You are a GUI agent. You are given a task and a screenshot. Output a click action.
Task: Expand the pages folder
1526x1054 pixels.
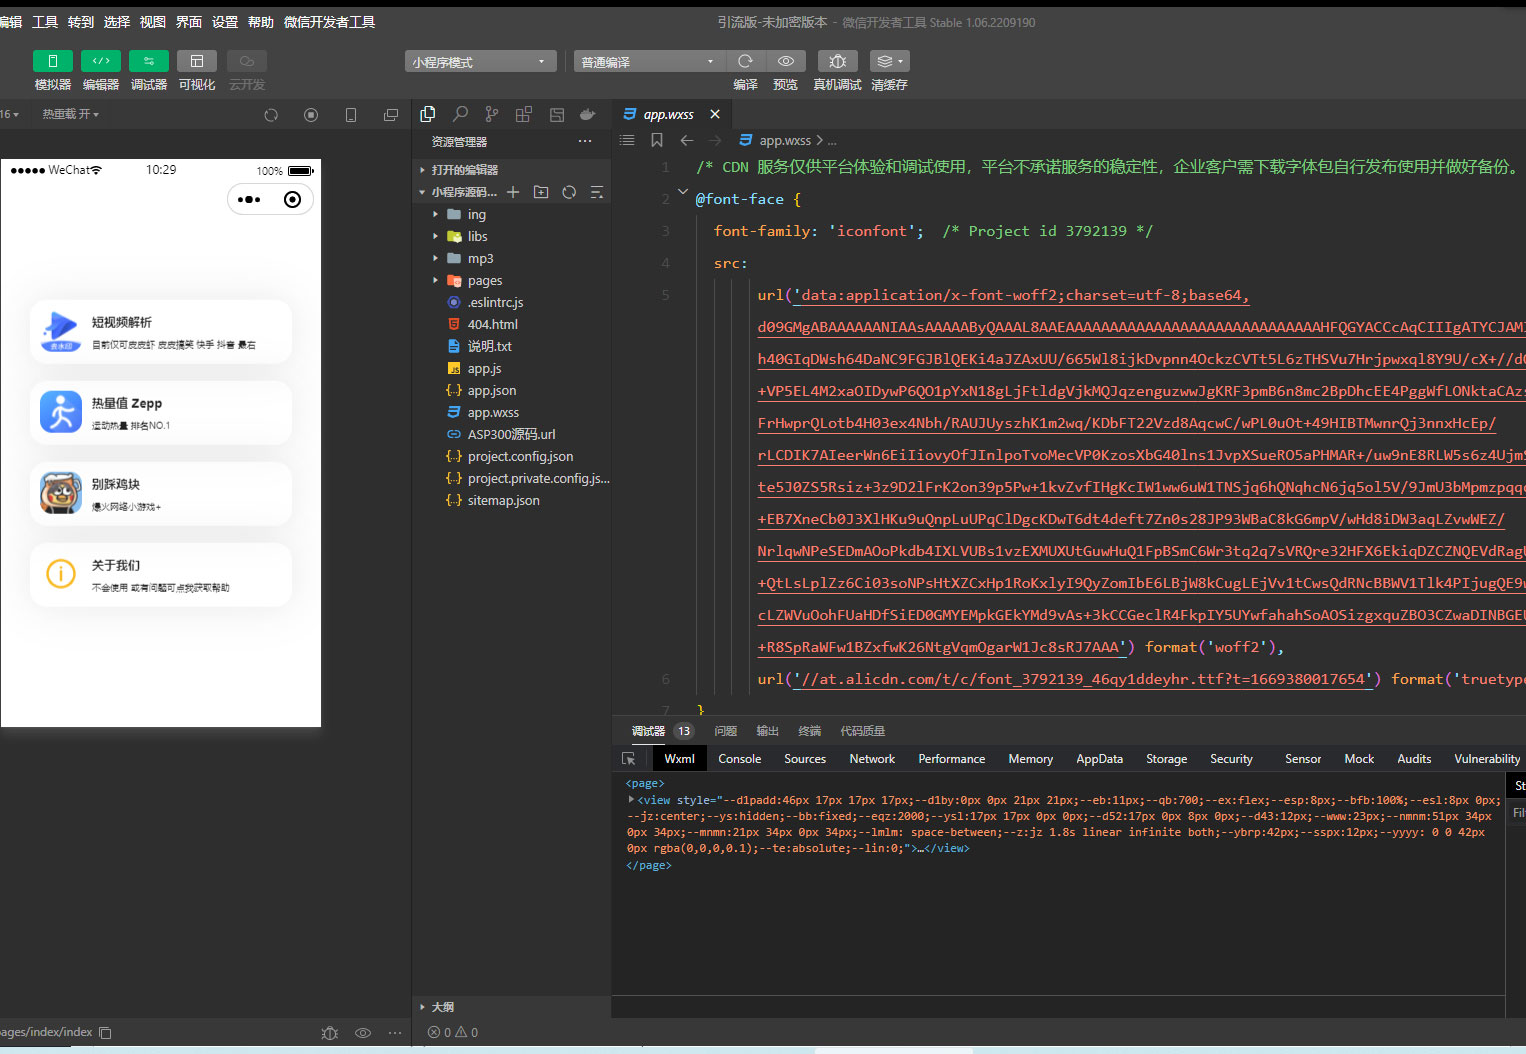[x=484, y=281]
